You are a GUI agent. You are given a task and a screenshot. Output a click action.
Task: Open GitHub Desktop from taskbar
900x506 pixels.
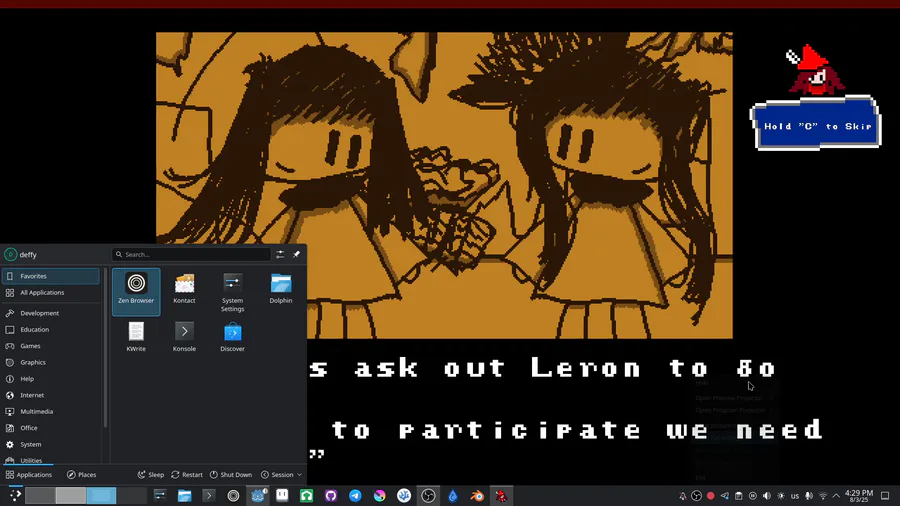(331, 496)
